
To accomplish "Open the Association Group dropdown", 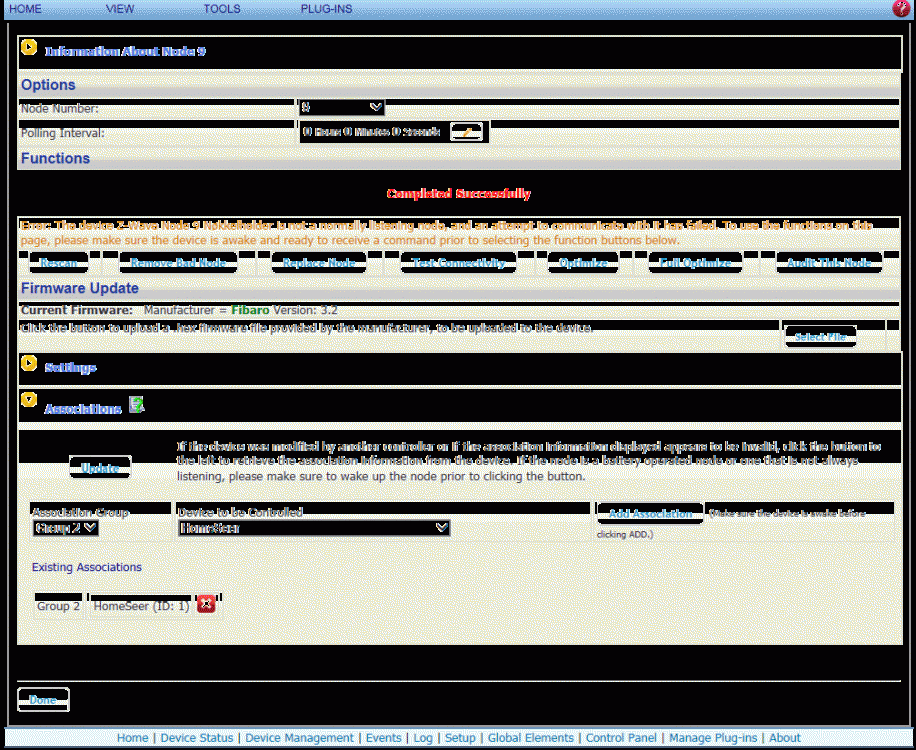I will 65,527.
